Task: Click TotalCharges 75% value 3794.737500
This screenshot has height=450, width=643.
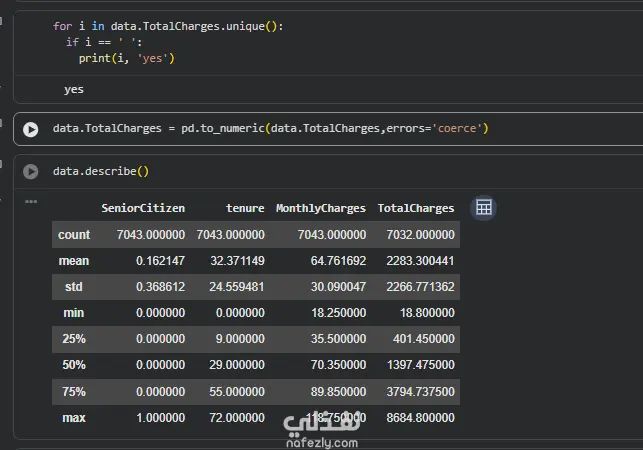Action: click(420, 392)
